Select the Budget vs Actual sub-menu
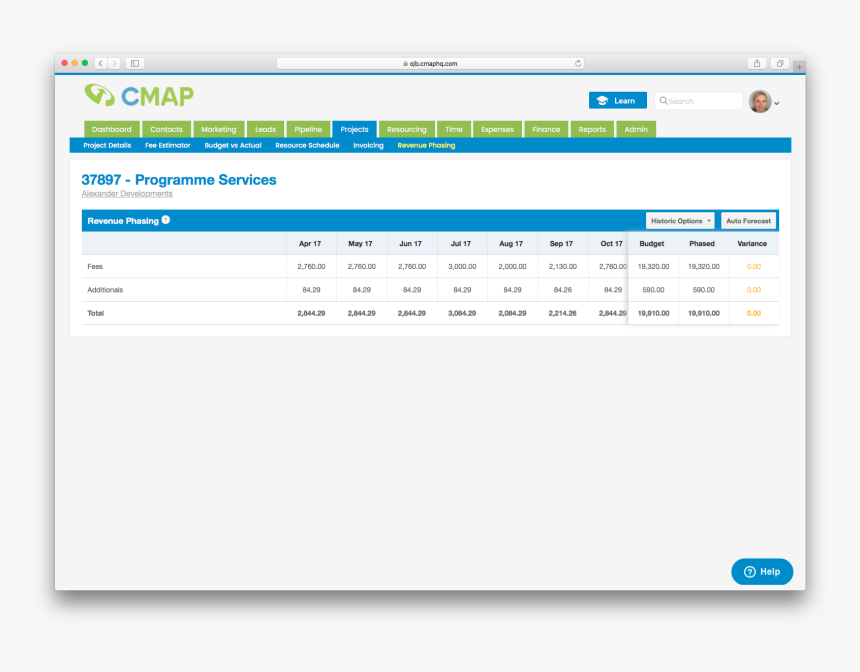Screen dimensions: 860x672 coord(233,145)
